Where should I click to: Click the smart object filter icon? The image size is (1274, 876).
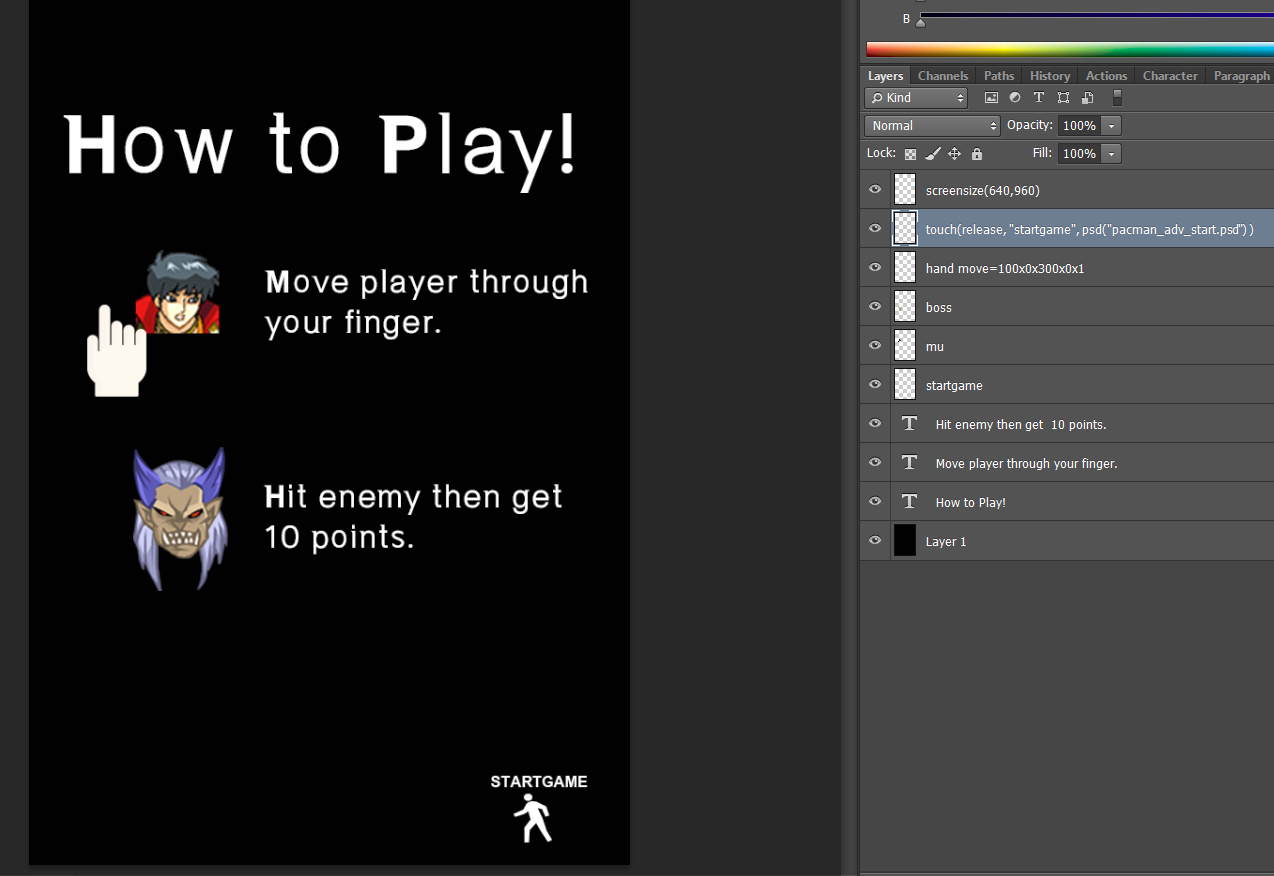pyautogui.click(x=1087, y=98)
